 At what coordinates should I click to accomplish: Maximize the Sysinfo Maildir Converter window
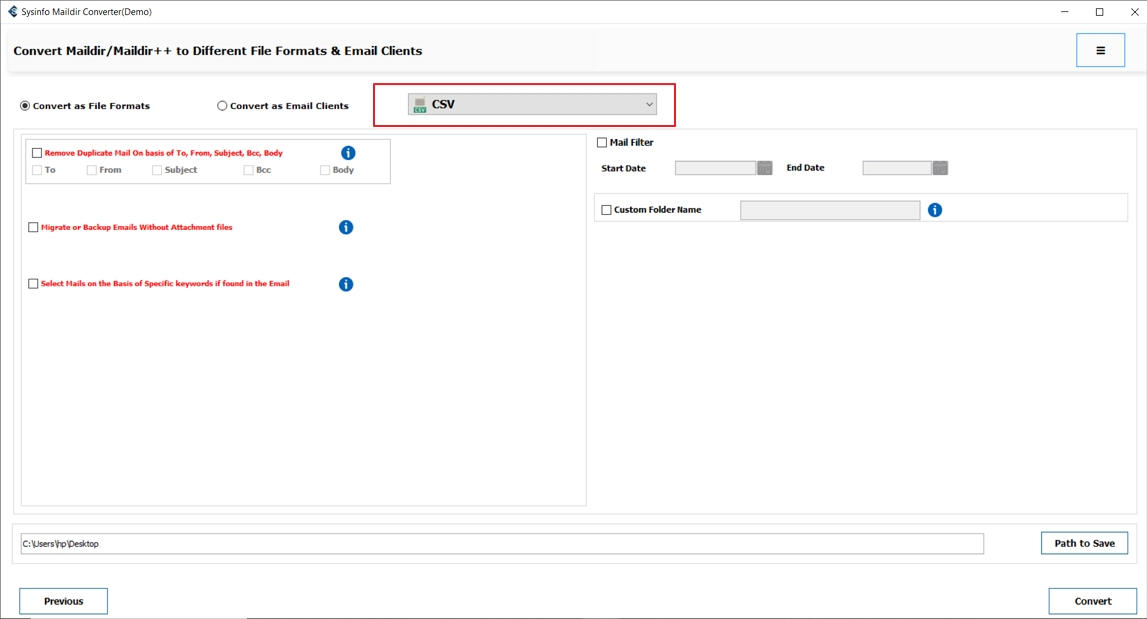pyautogui.click(x=1099, y=12)
